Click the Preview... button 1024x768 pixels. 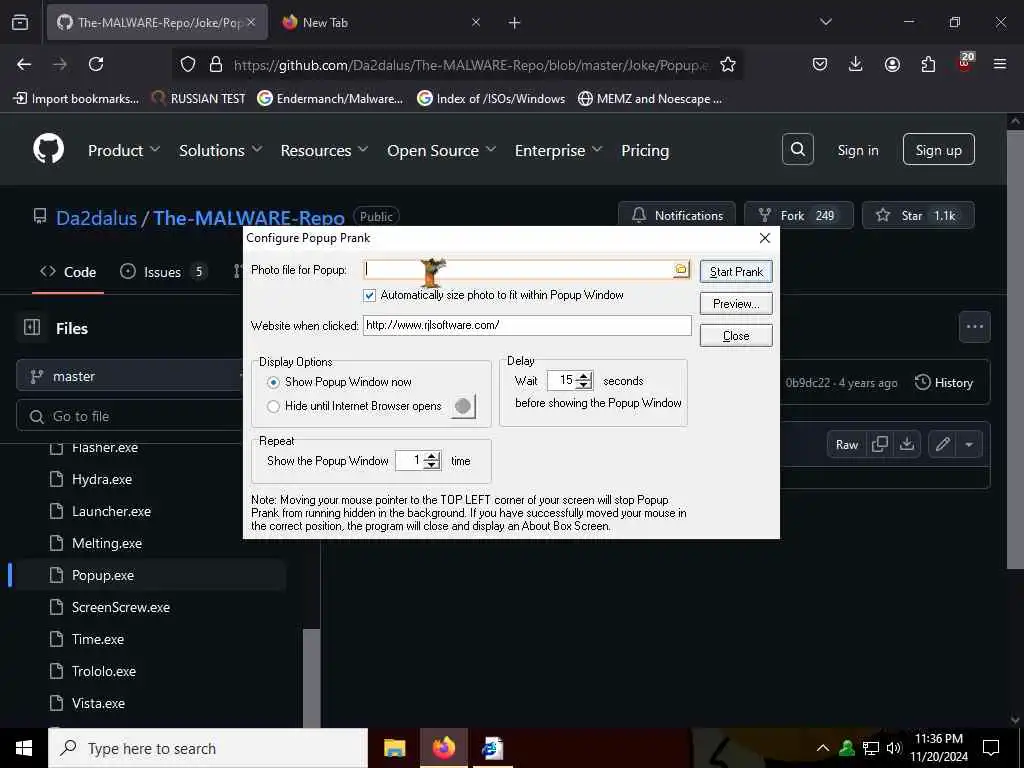point(736,304)
